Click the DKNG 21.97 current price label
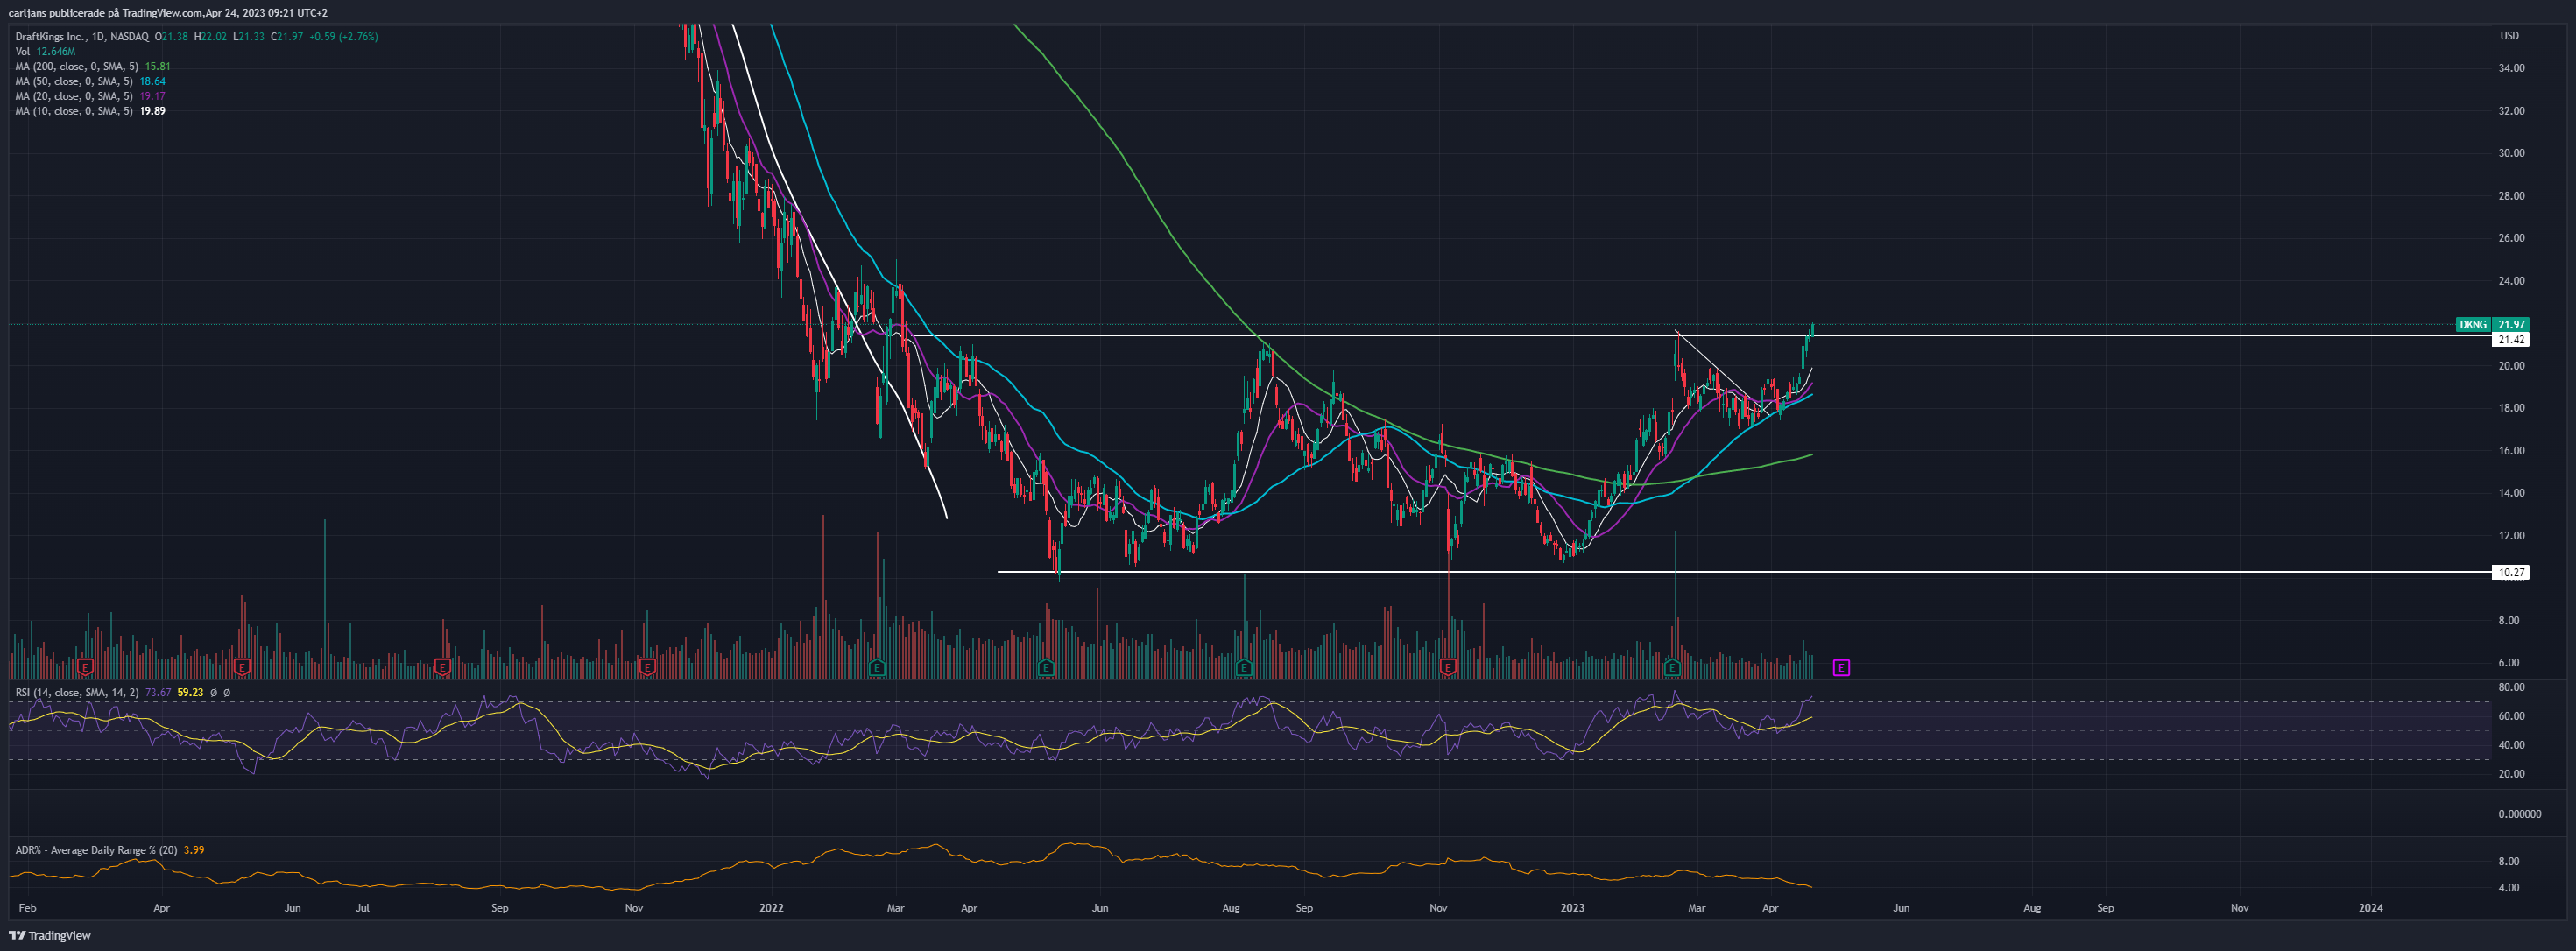The image size is (2576, 951). [x=2492, y=324]
